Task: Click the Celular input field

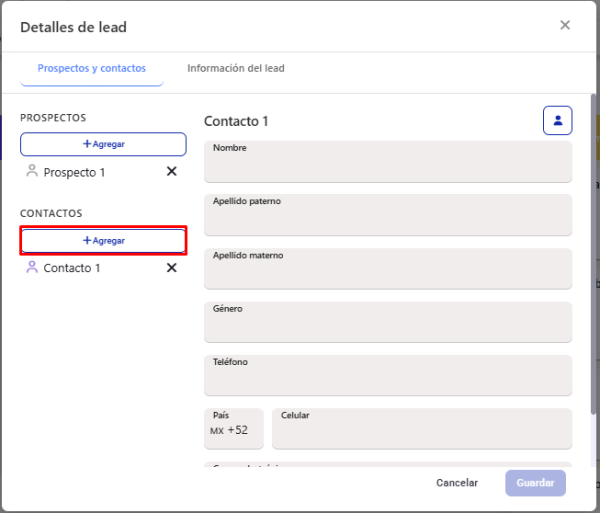Action: [422, 429]
